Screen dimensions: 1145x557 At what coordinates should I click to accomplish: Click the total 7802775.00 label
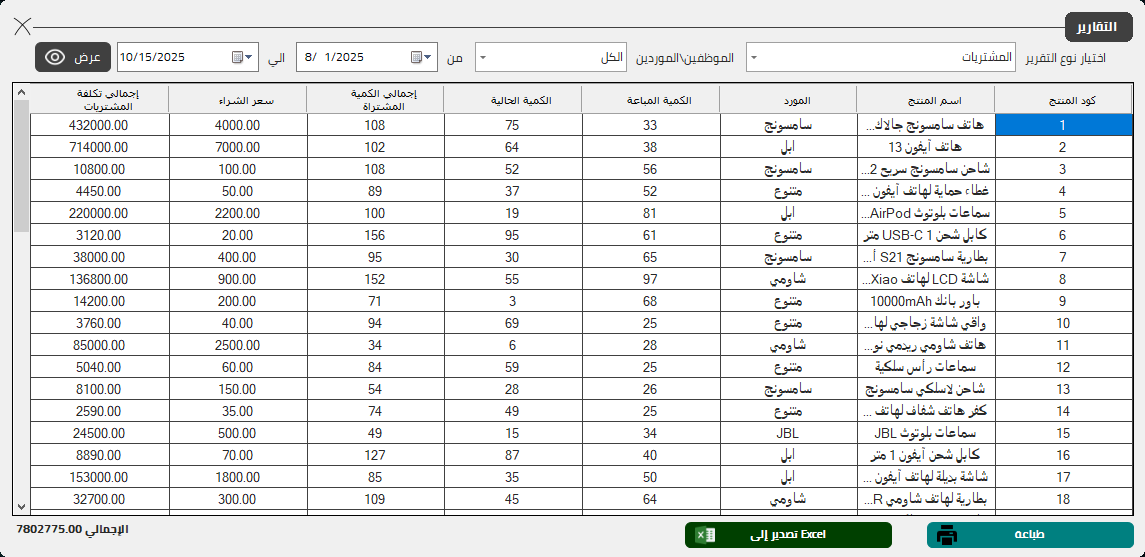72,529
